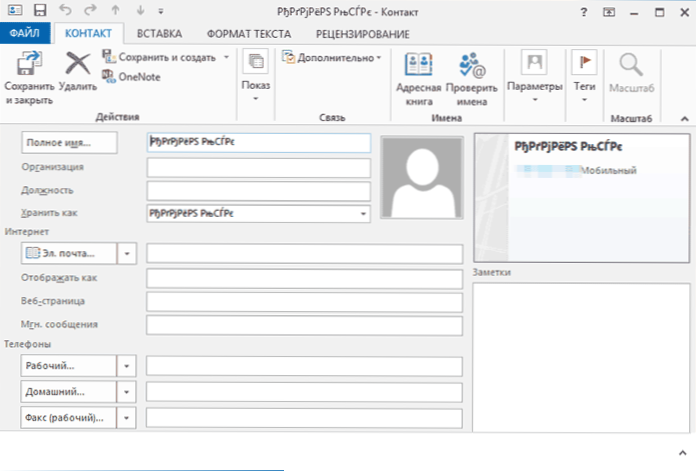The height and width of the screenshot is (471, 696).
Task: Delete contact with Удалить button
Action: coord(78,71)
